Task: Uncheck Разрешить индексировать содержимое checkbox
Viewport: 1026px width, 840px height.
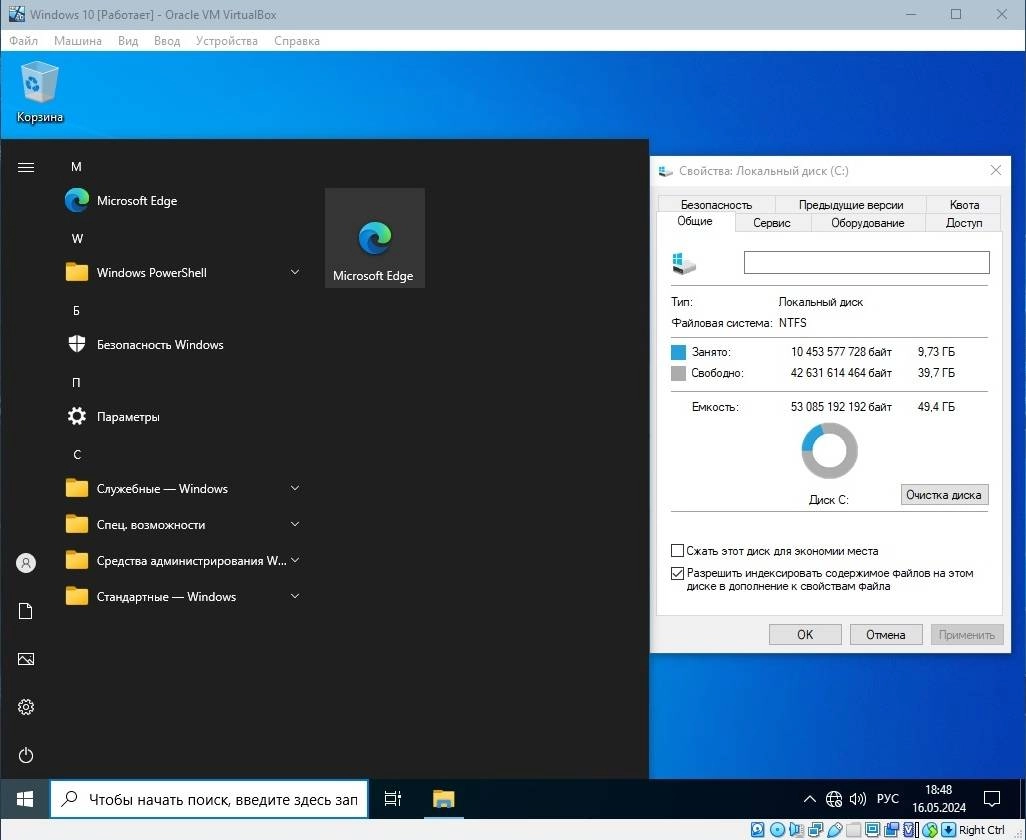Action: click(678, 574)
